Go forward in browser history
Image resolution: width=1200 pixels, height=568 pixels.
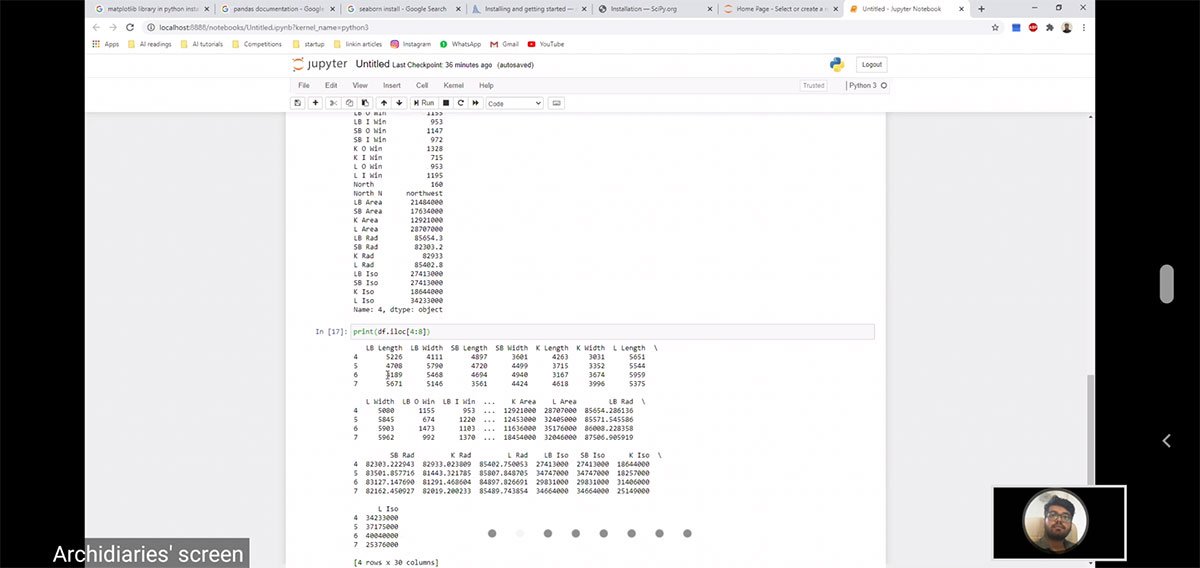[113, 27]
